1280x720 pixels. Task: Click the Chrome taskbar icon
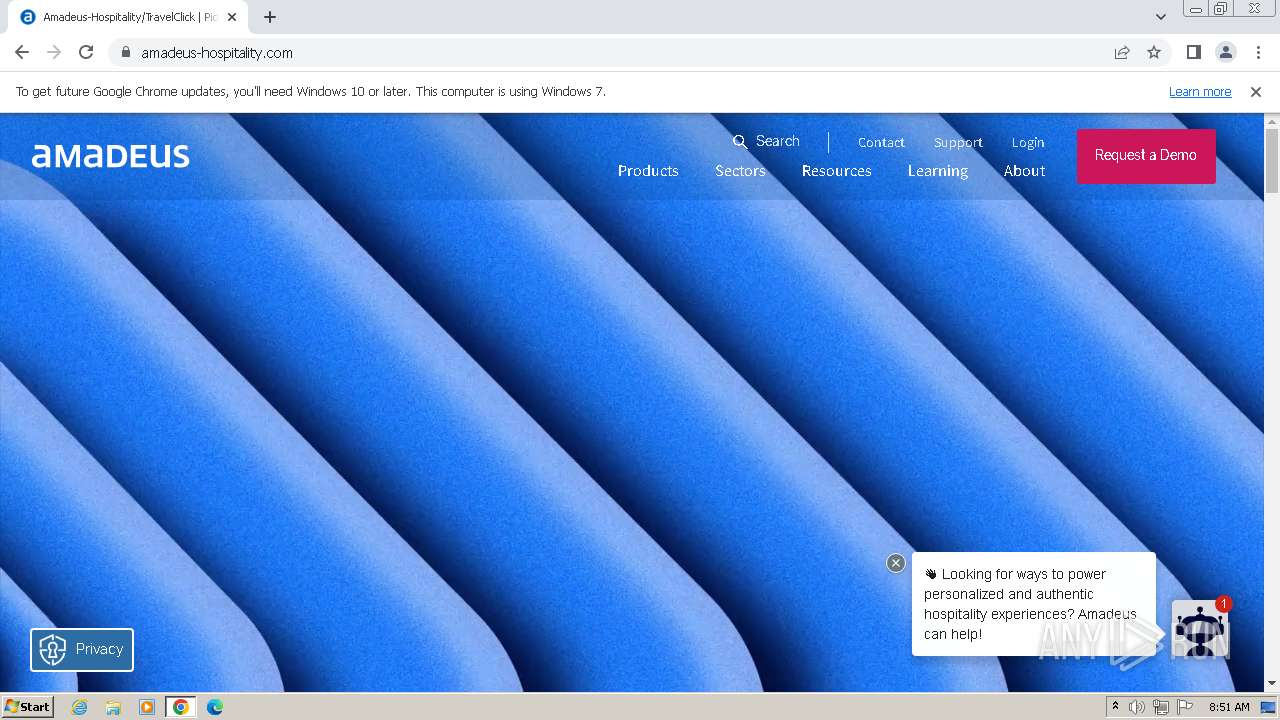tap(181, 707)
